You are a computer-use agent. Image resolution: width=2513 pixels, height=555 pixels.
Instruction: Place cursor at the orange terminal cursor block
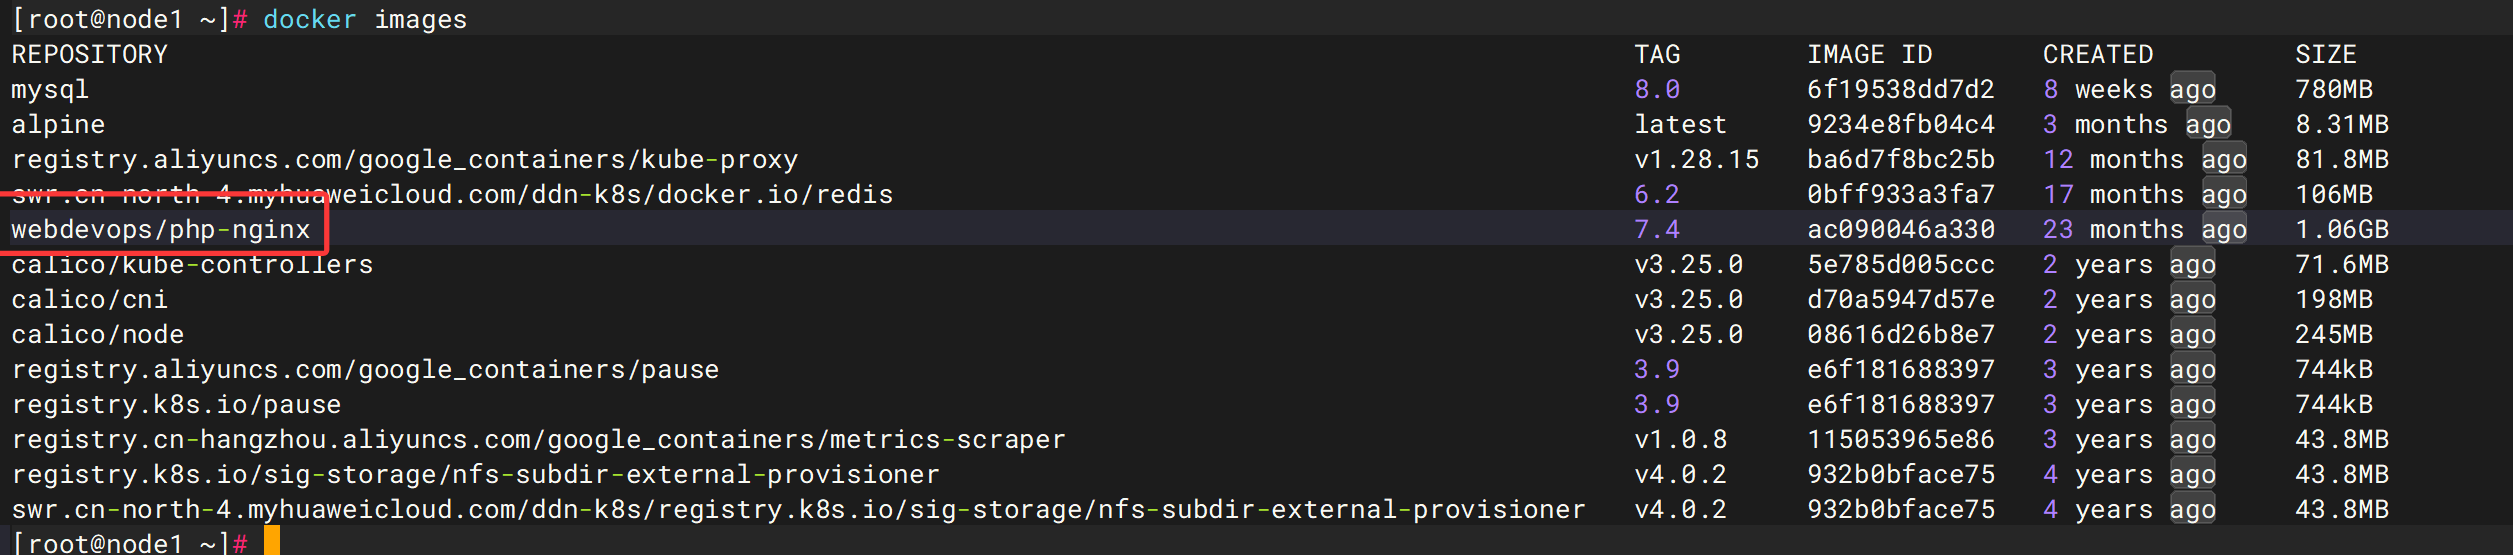click(272, 542)
